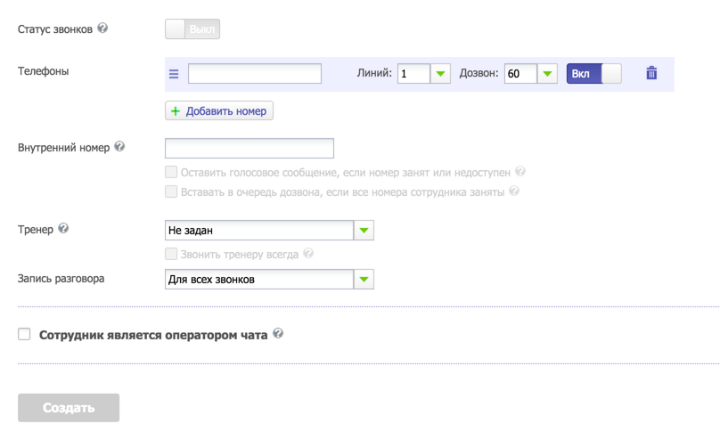Click help icon next to Внутренний номер
The image size is (720, 448).
(x=120, y=147)
